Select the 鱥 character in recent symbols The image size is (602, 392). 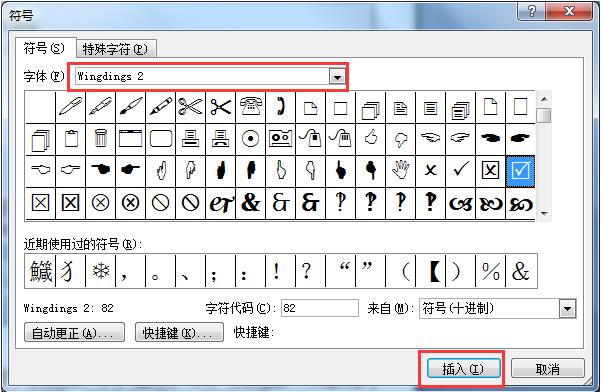[x=40, y=271]
